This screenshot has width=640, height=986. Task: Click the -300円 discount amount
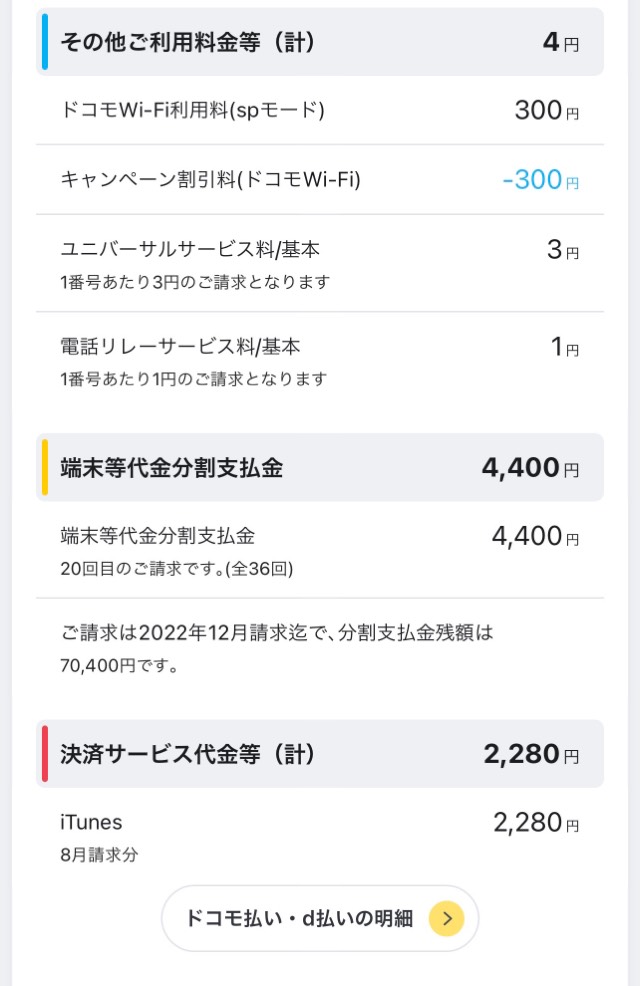[541, 180]
